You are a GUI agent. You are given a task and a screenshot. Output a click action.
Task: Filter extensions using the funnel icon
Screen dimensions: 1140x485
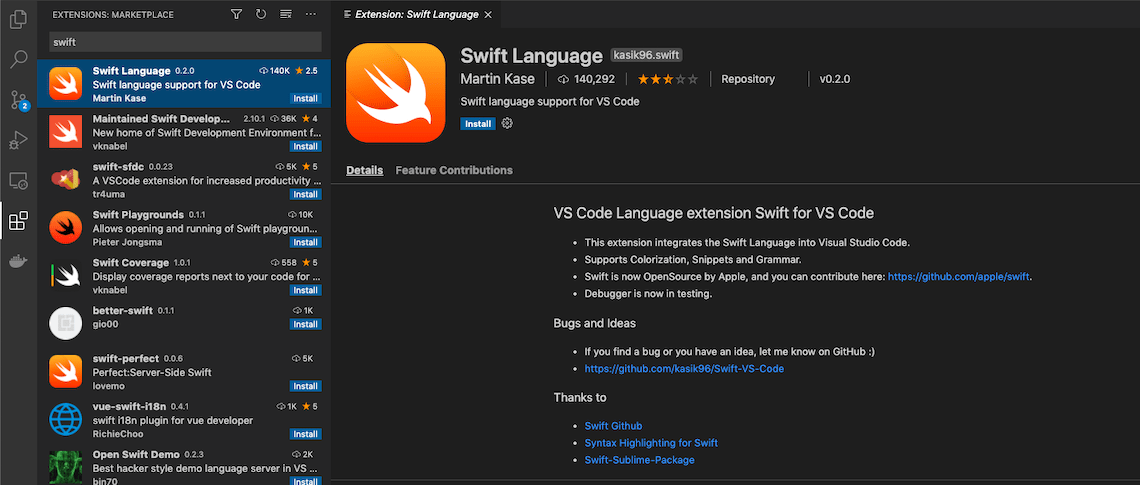236,14
